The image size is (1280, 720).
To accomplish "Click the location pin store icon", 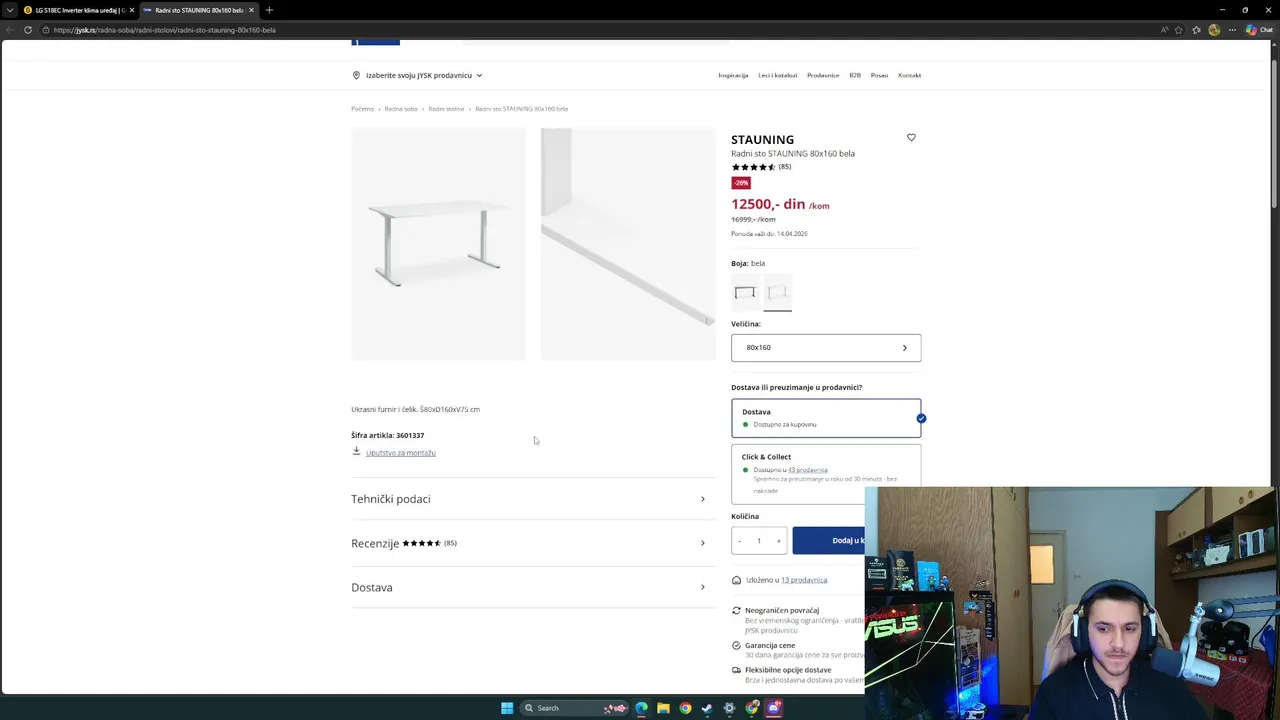I will (356, 75).
